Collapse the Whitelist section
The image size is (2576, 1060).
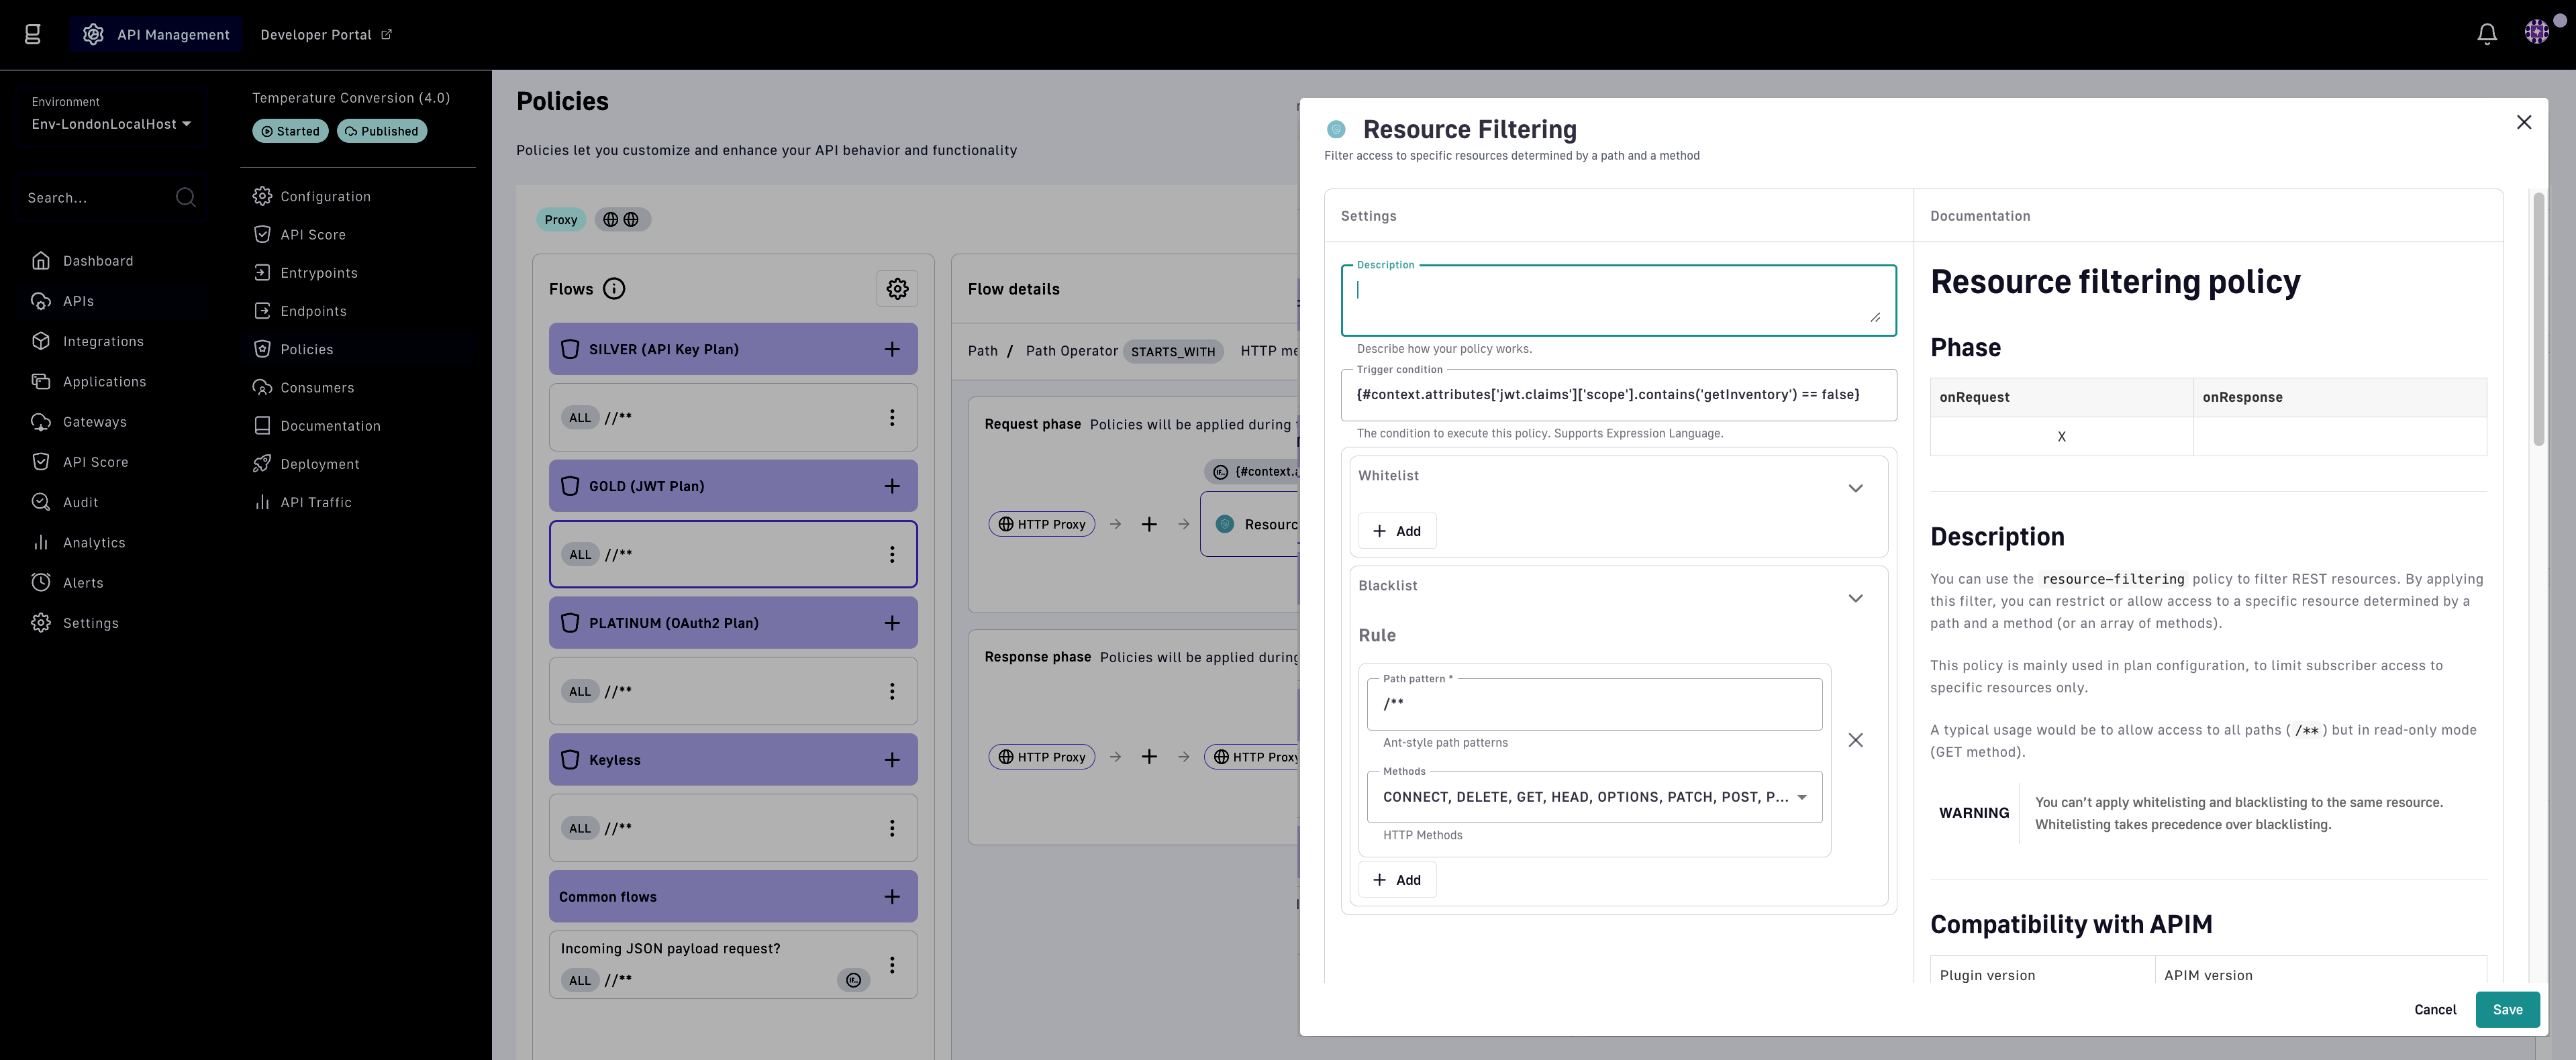coord(1855,488)
